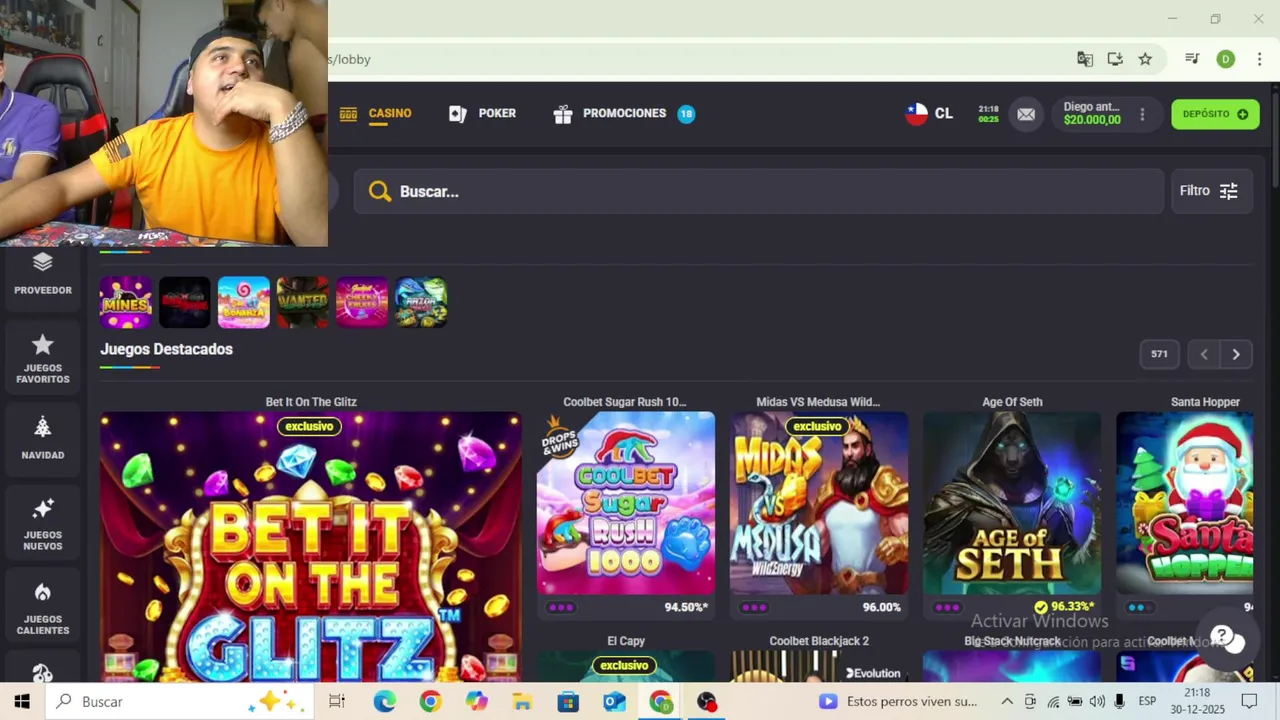1280x720 pixels.
Task: Open Coolbet Sugar Rush 1000 thumbnail
Action: pyautogui.click(x=626, y=503)
